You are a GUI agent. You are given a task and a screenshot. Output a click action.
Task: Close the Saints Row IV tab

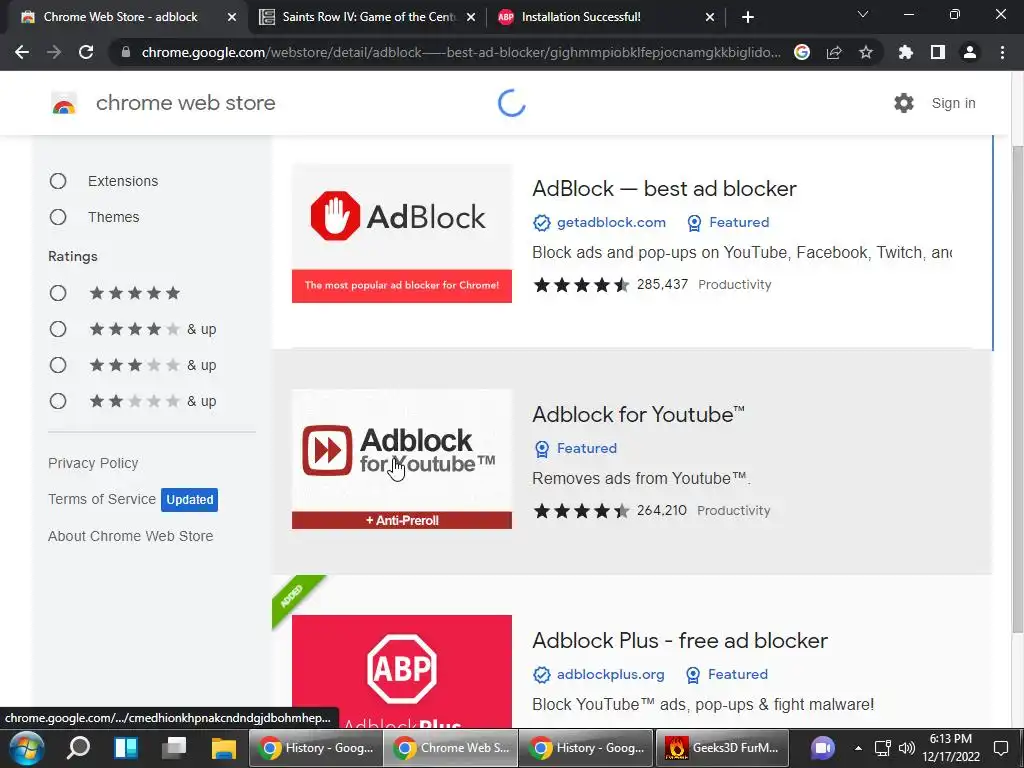[x=471, y=17]
